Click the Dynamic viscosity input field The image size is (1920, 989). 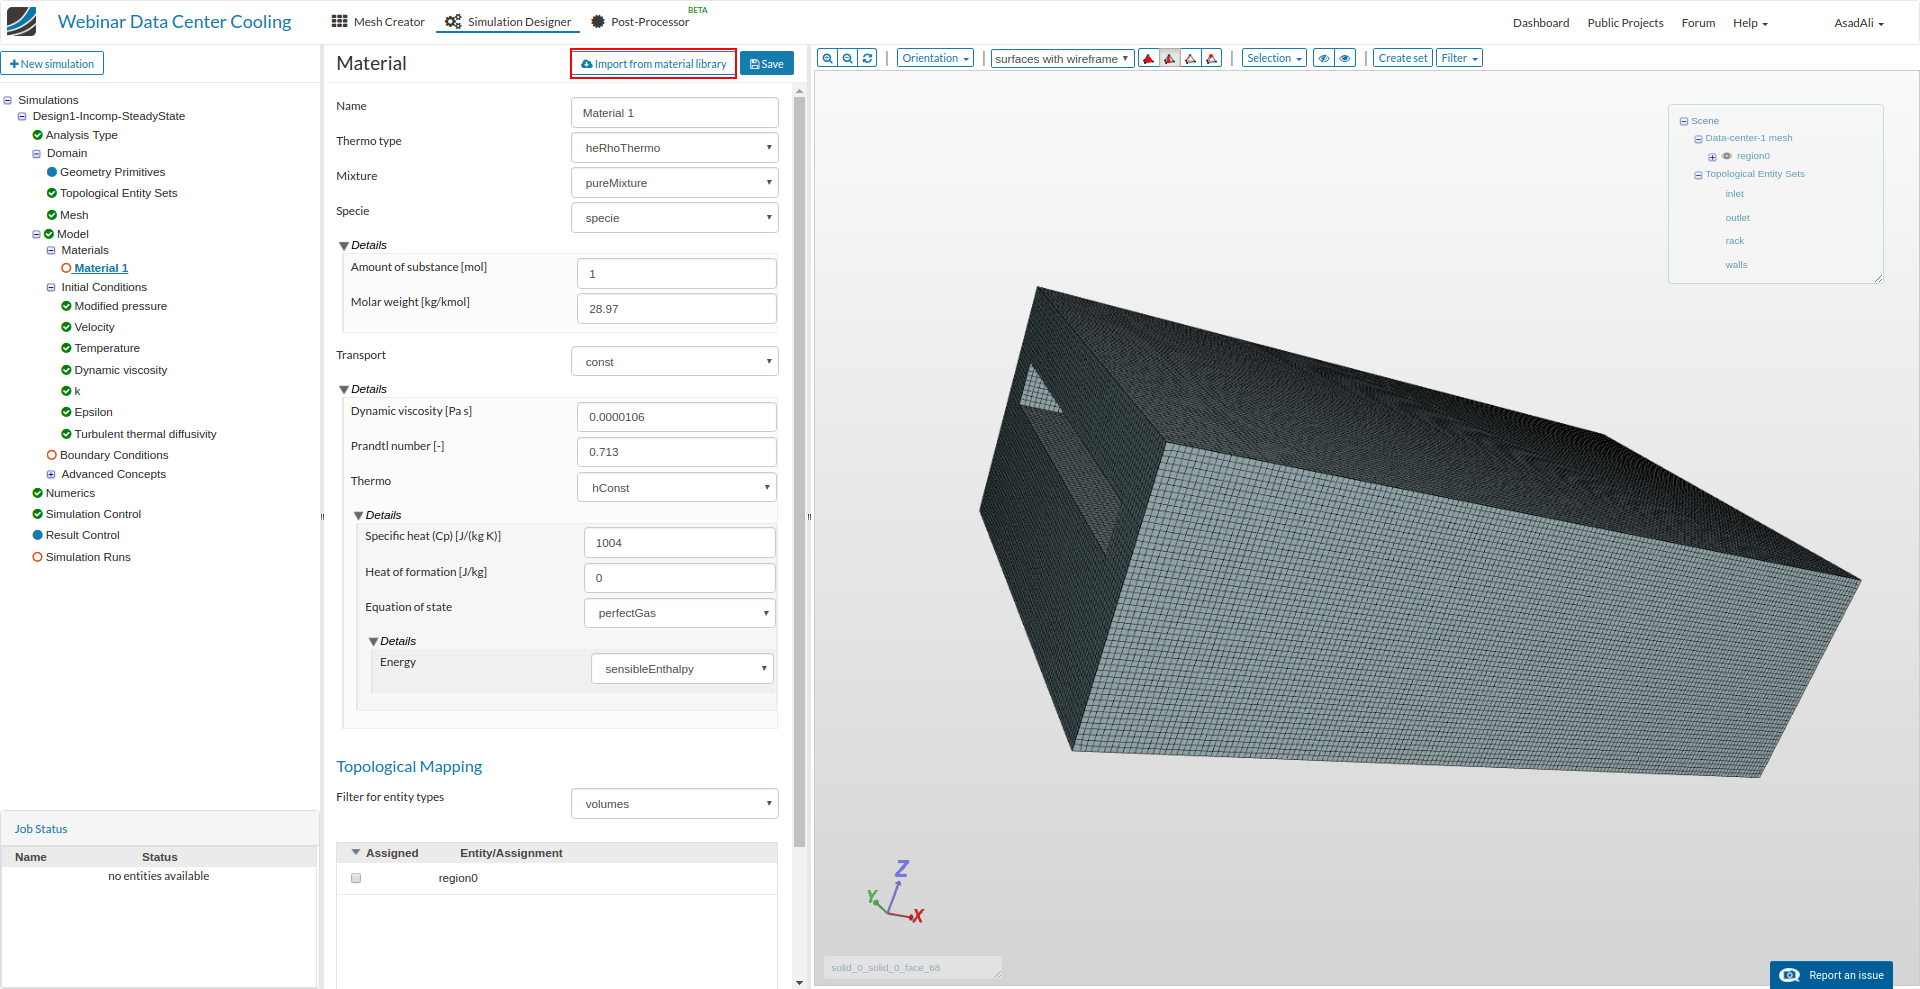tap(676, 417)
